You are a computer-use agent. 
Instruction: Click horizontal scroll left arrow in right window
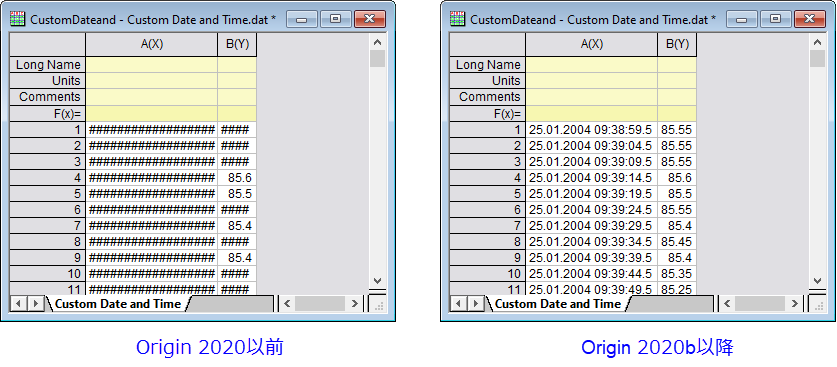[x=727, y=304]
